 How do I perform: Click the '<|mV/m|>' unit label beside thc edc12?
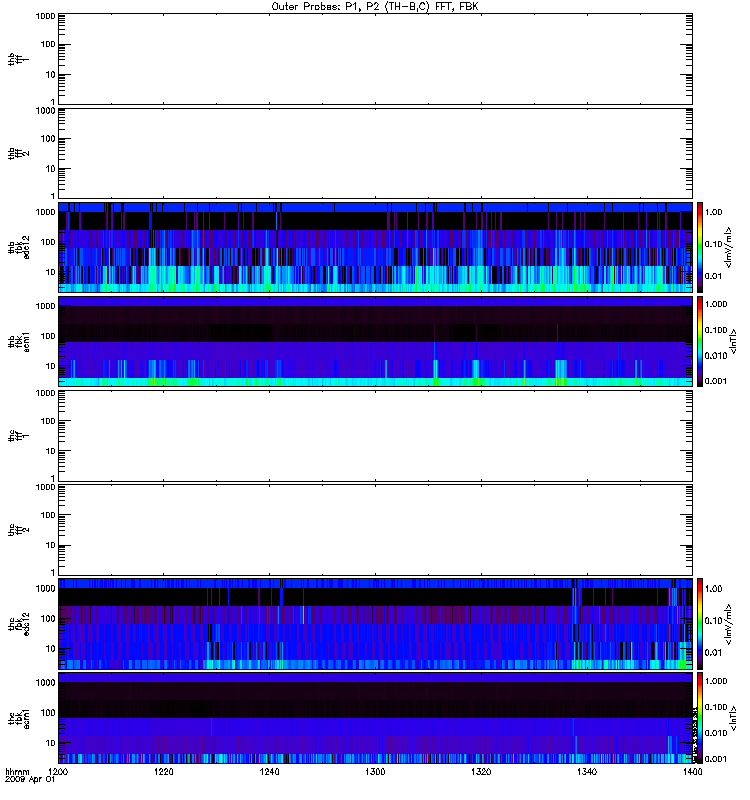(x=729, y=623)
